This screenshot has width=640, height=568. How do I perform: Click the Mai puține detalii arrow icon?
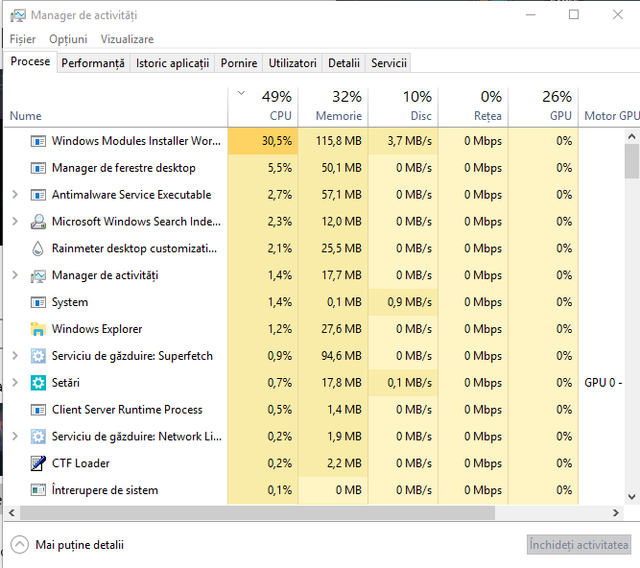tap(20, 544)
